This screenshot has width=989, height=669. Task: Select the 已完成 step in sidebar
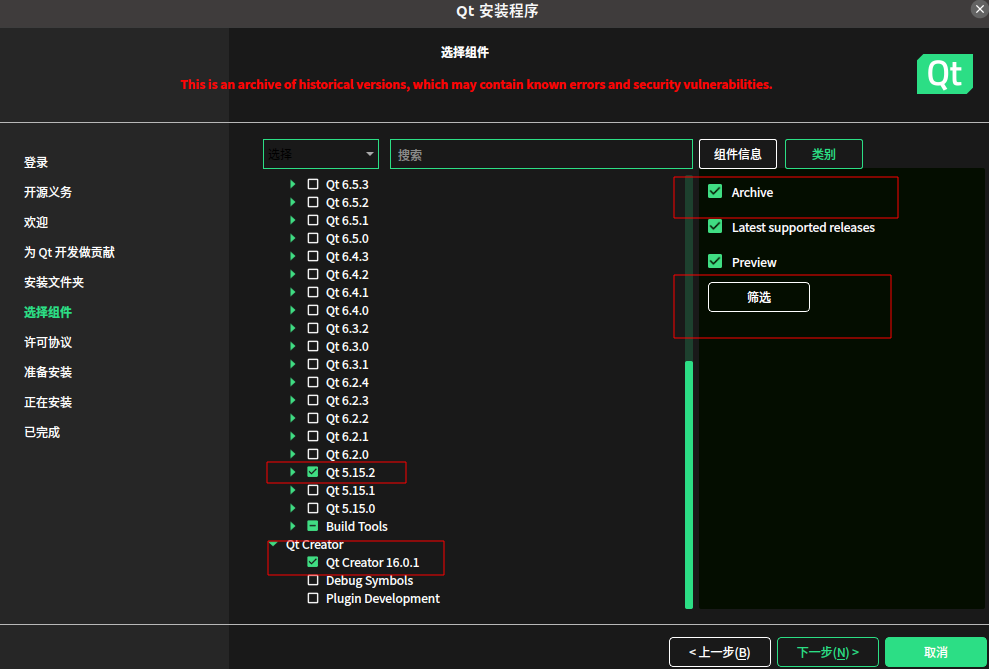(42, 432)
